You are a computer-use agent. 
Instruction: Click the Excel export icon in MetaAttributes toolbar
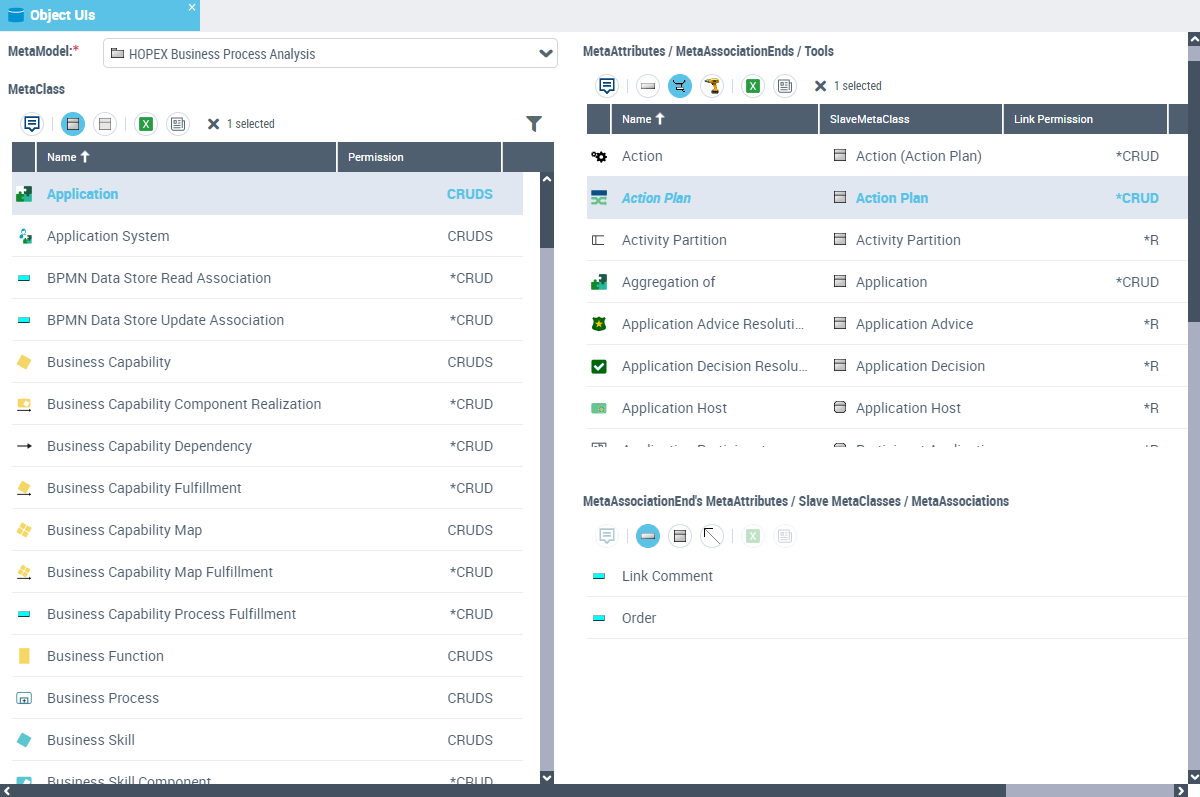[x=753, y=86]
